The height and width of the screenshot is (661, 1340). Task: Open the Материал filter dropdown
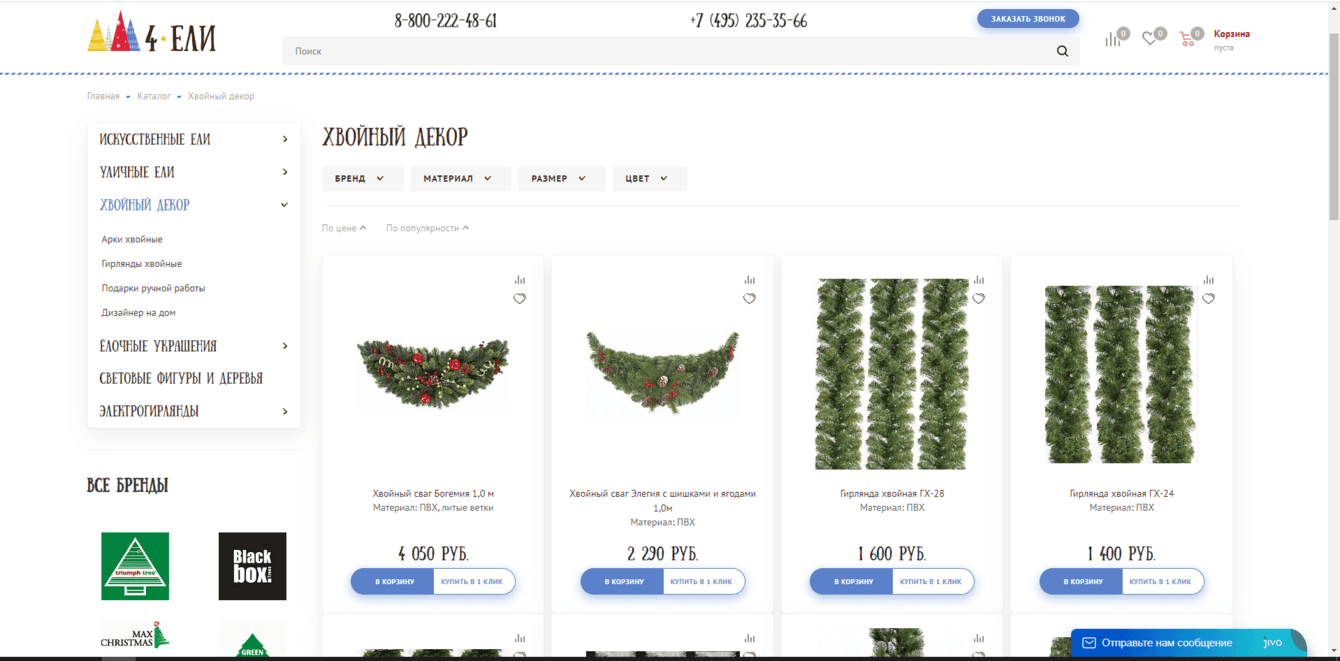[x=460, y=179]
